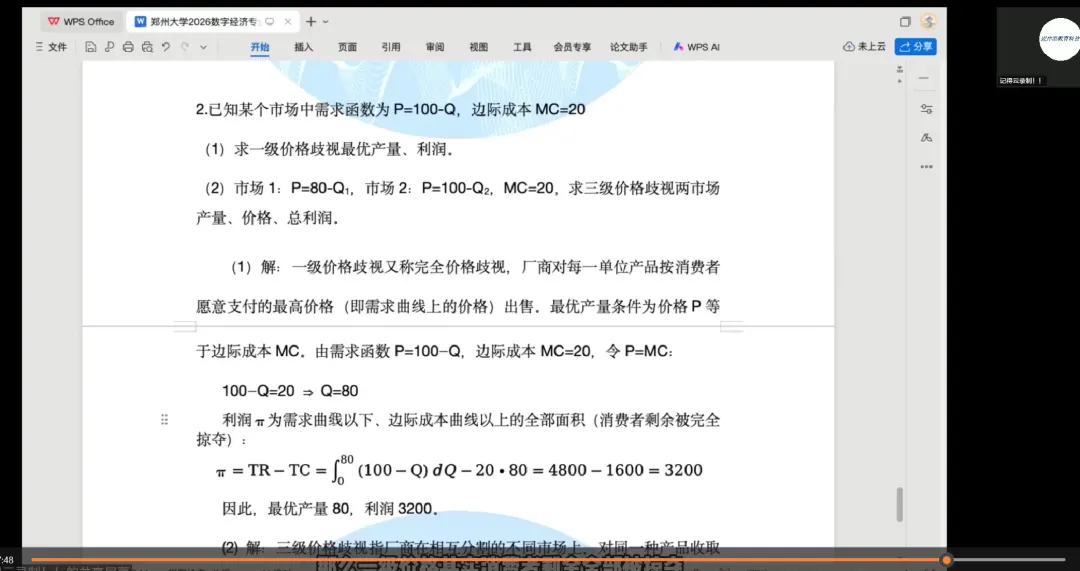Select the 开始 ribbon tab
1080x571 pixels.
(x=260, y=47)
